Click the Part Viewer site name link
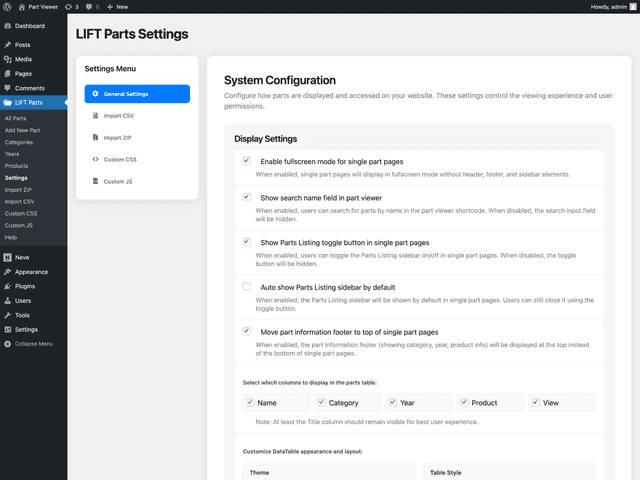The height and width of the screenshot is (480, 640). tap(43, 7)
